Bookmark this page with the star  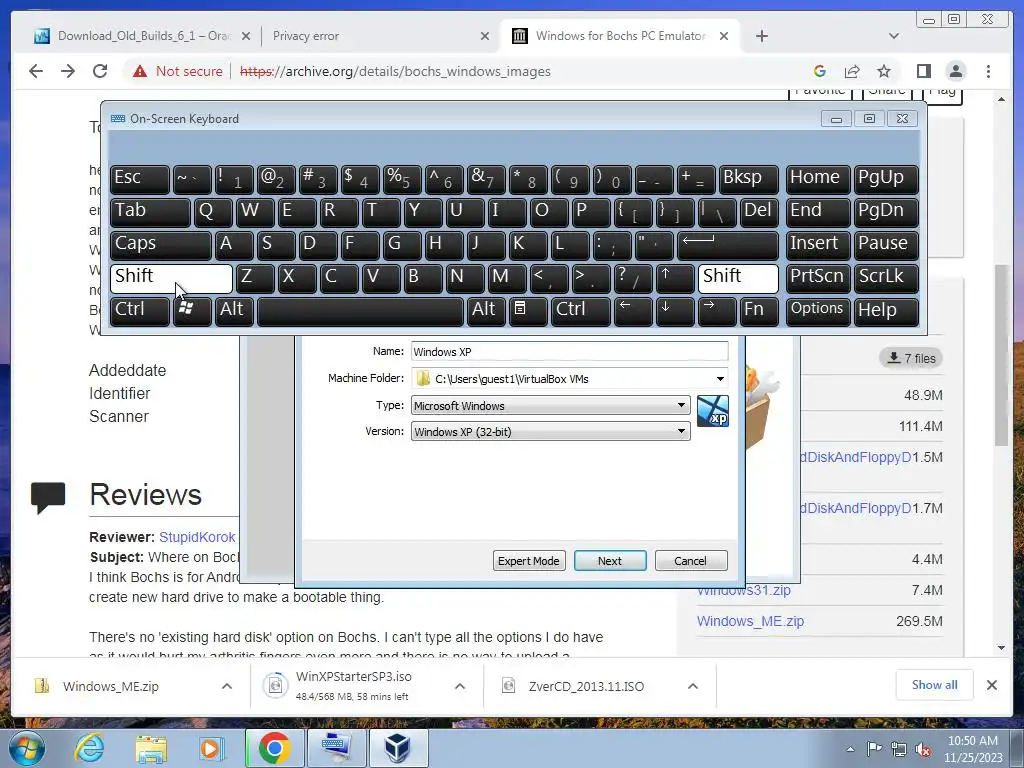click(x=884, y=71)
